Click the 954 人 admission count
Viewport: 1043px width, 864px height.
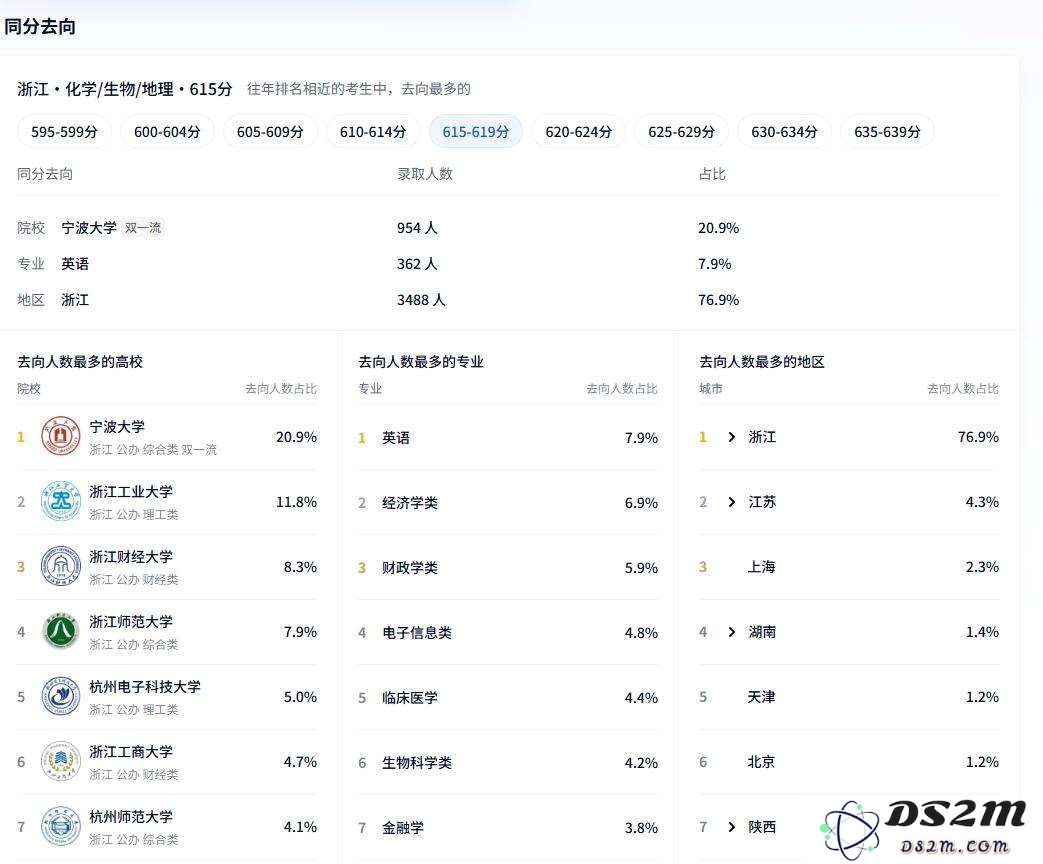[417, 228]
